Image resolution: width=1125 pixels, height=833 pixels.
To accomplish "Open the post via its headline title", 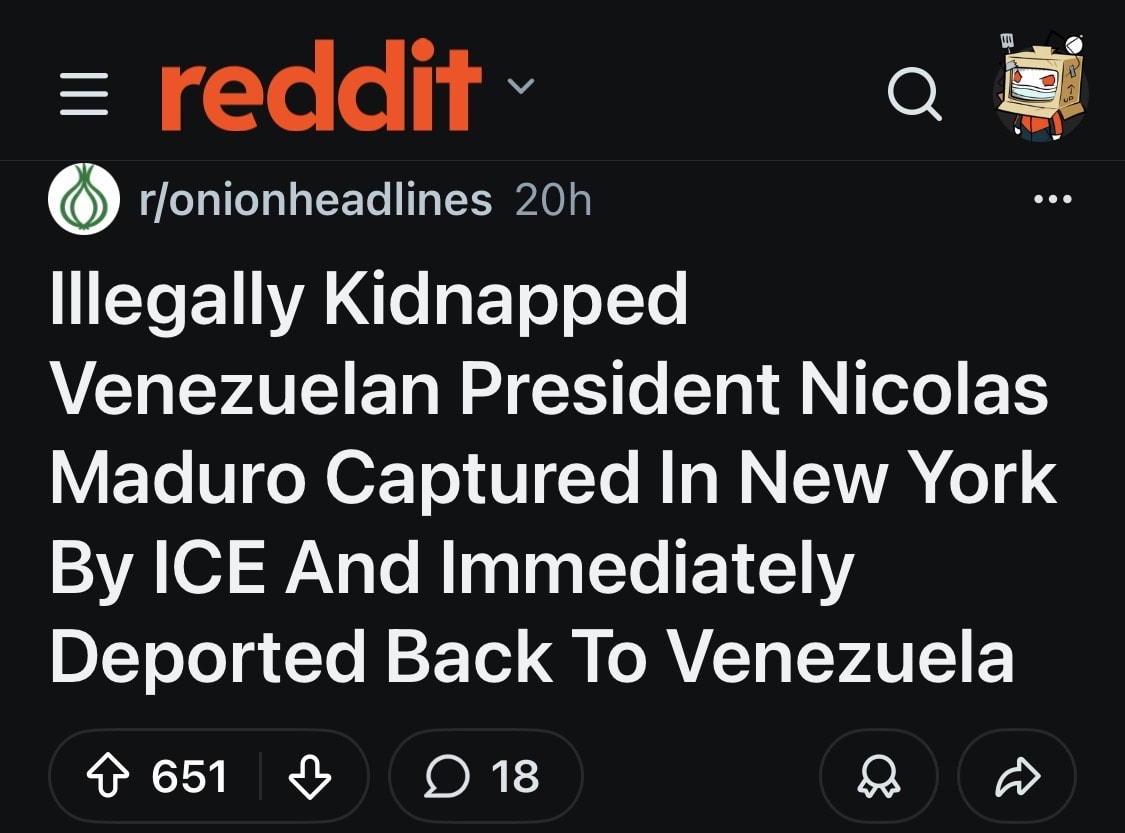I will (x=550, y=479).
